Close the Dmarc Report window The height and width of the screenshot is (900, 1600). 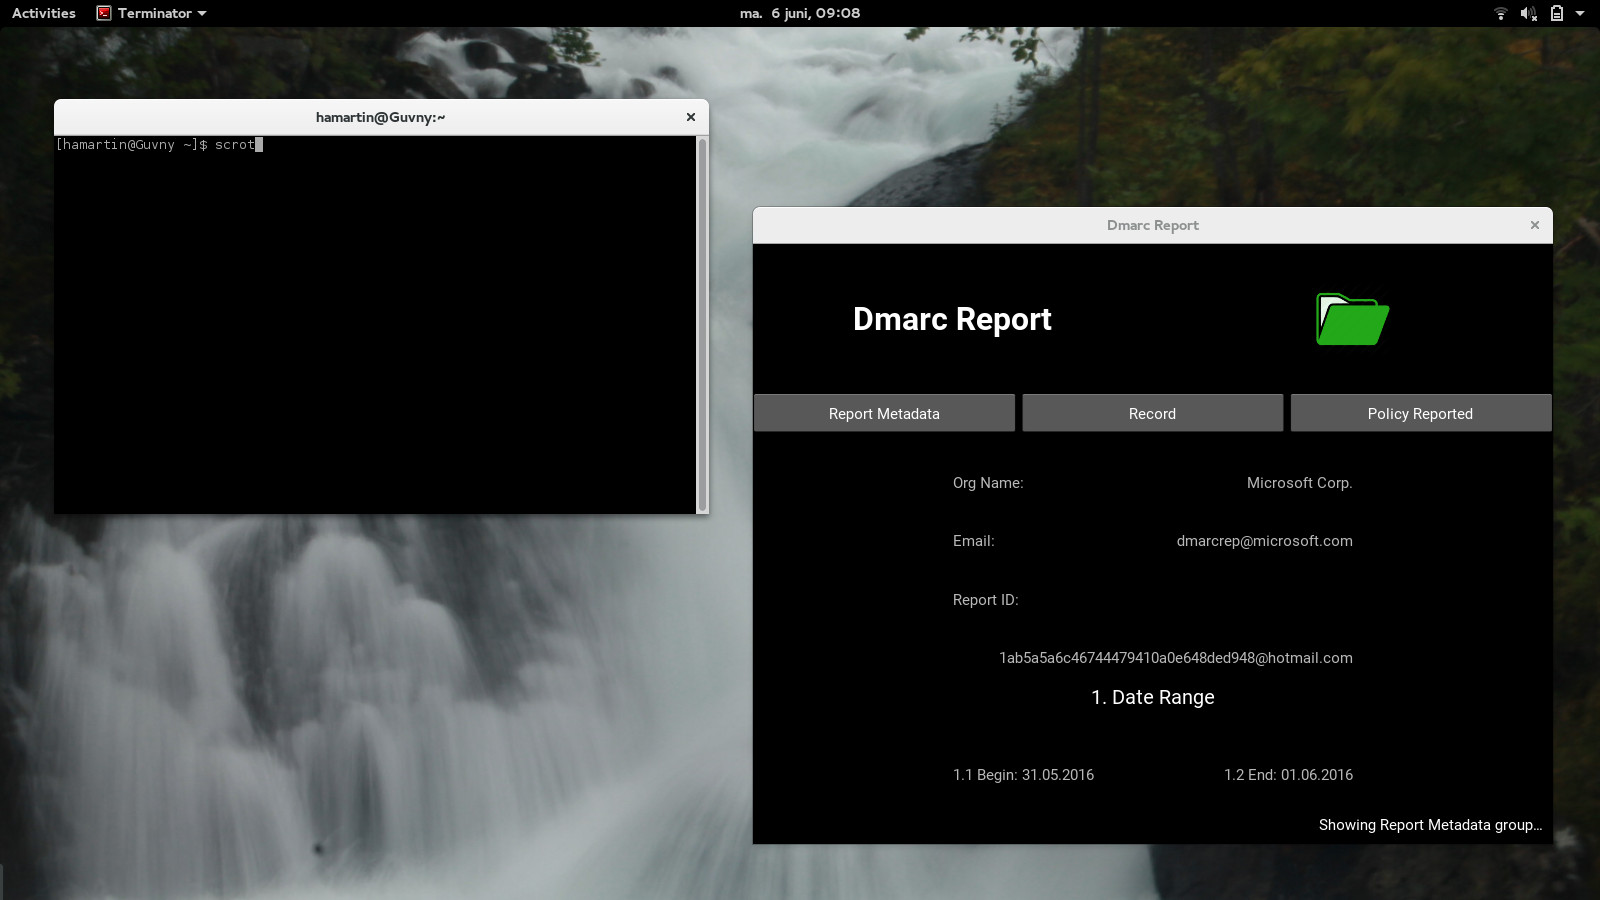tap(1535, 225)
